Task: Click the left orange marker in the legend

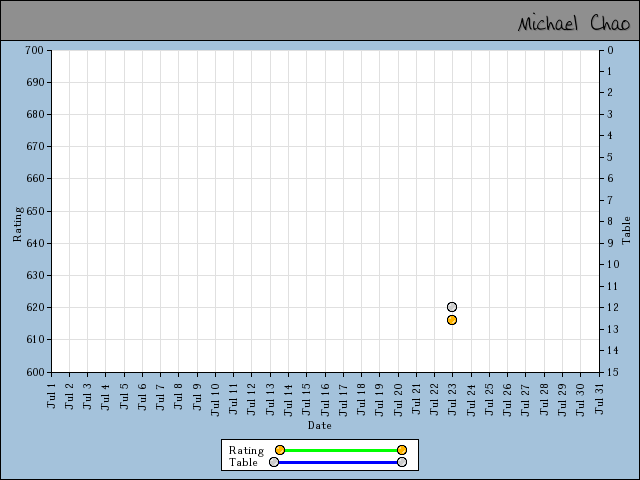Action: coord(280,450)
